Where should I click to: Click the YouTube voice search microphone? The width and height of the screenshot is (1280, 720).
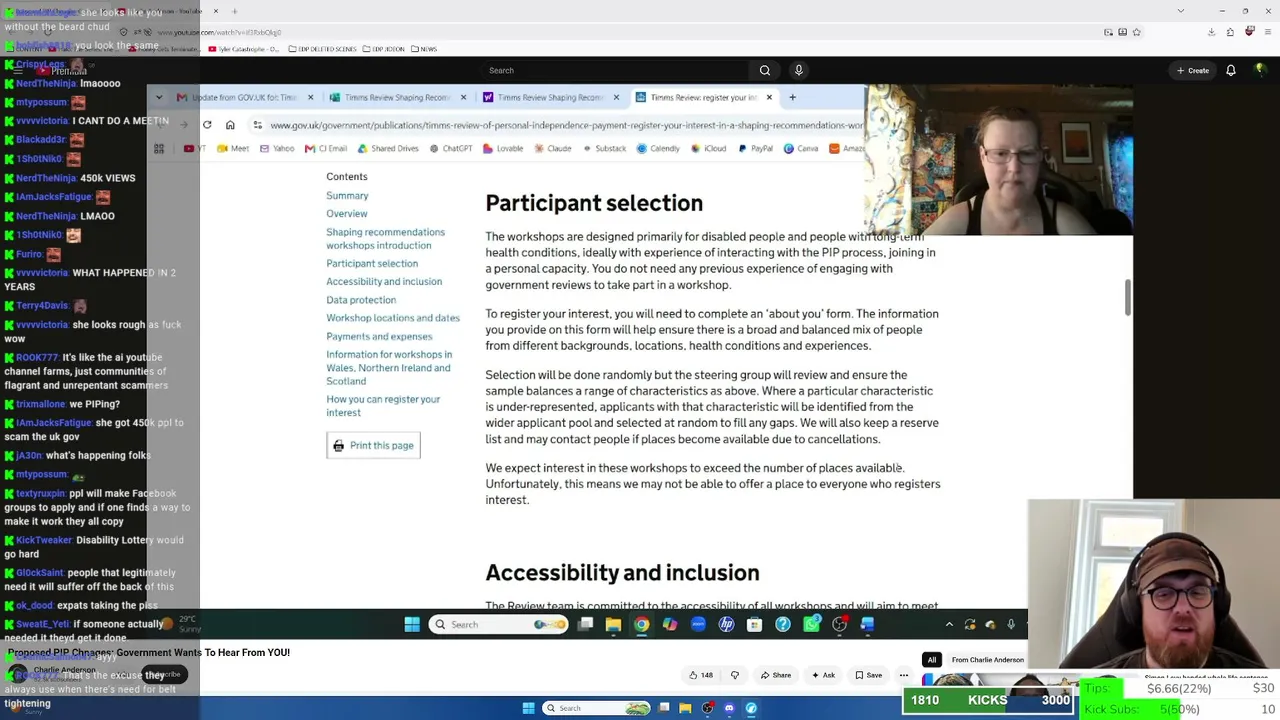point(798,70)
